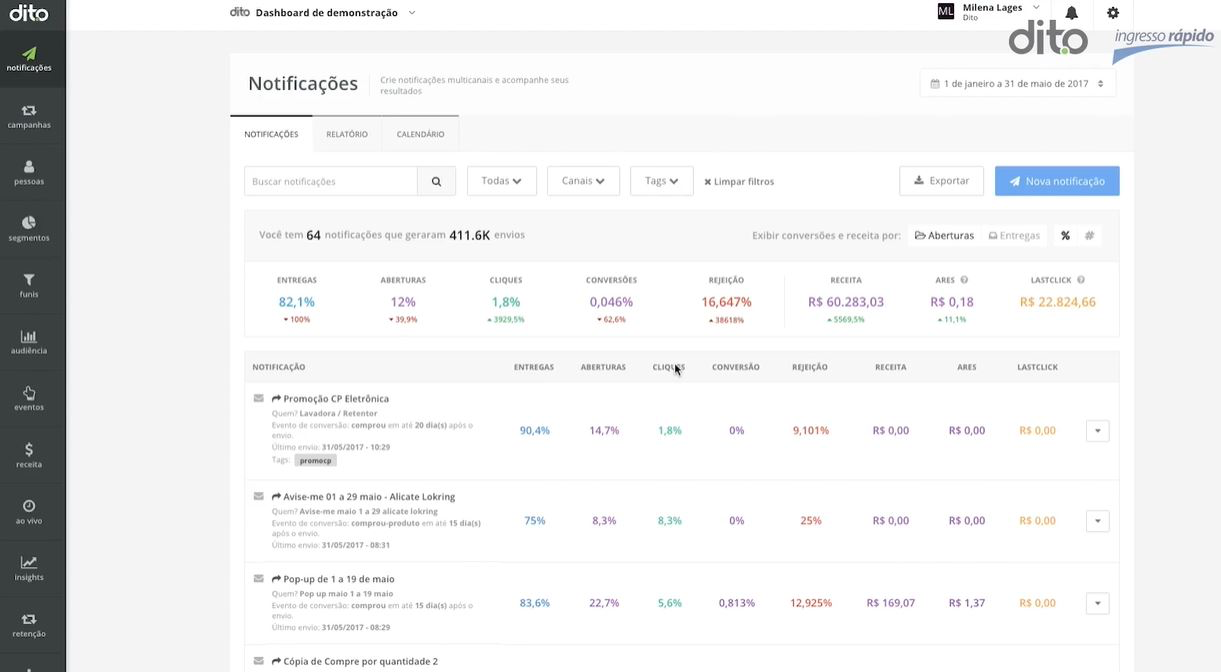Select the Pessoas sidebar icon
The height and width of the screenshot is (672, 1221).
click(x=29, y=174)
